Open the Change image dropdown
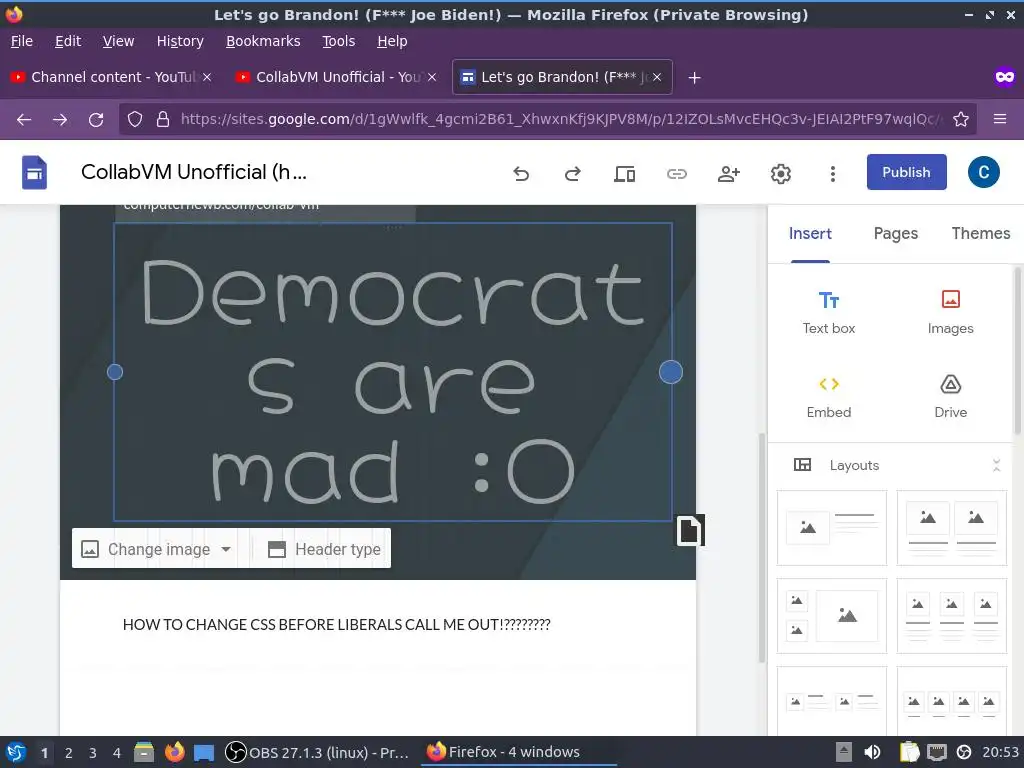The width and height of the screenshot is (1024, 768). [157, 549]
